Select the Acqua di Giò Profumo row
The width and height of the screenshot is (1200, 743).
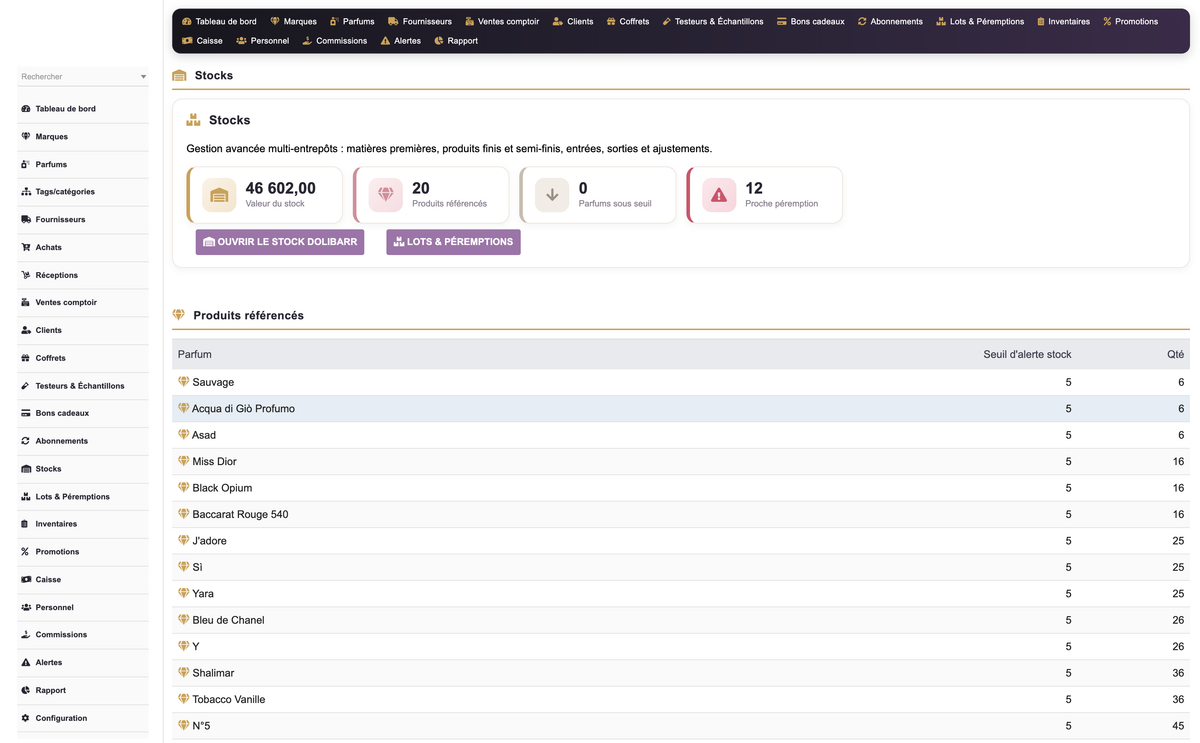(x=681, y=408)
